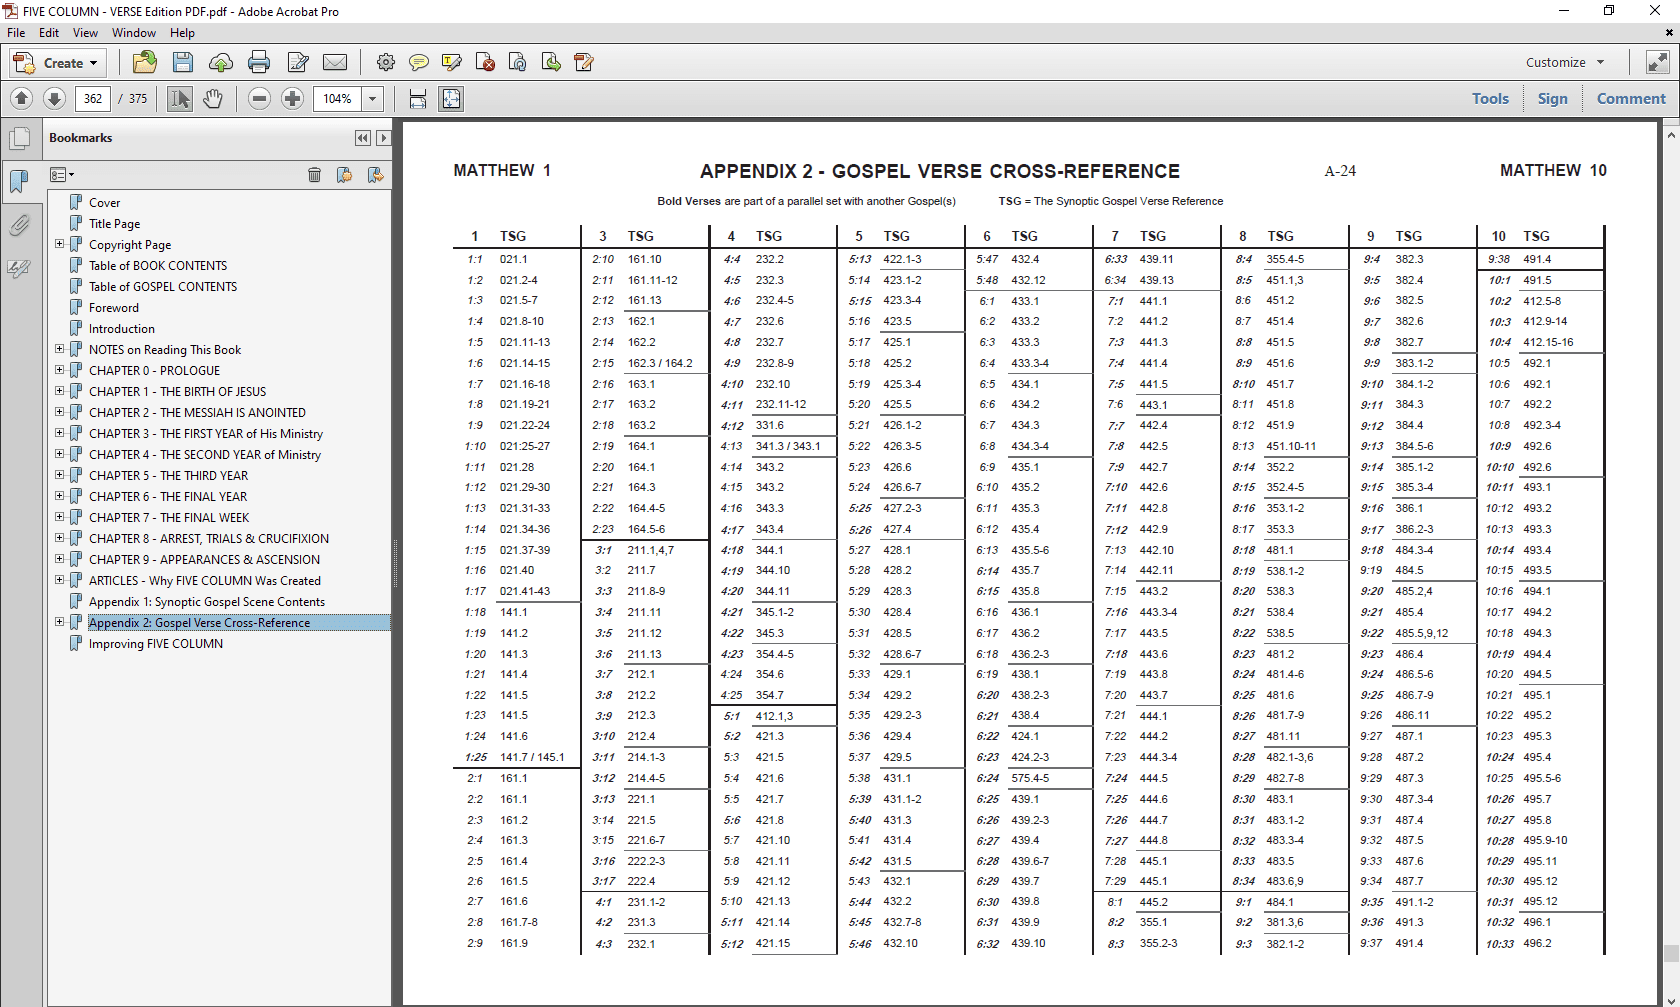
Task: Open the View menu
Action: (86, 33)
